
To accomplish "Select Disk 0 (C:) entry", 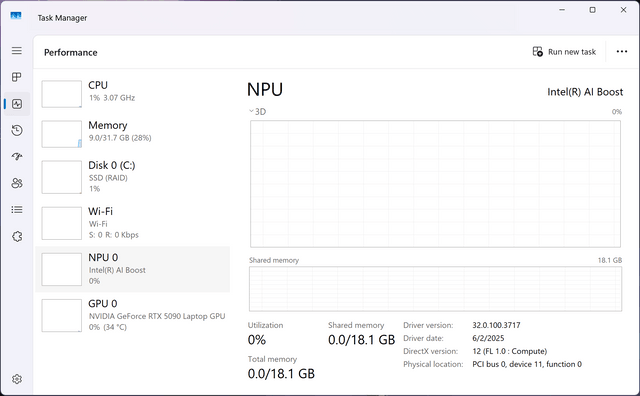I will tap(133, 177).
